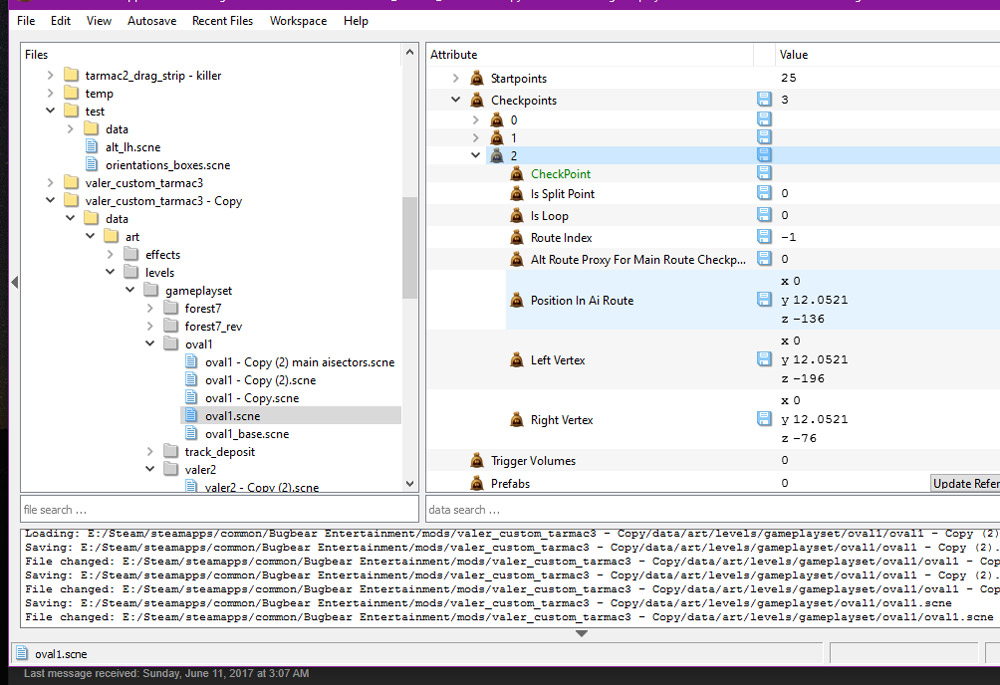Image resolution: width=1000 pixels, height=685 pixels.
Task: Collapse the valer_custom_tarmac3 - Copy folder
Action: [x=50, y=200]
